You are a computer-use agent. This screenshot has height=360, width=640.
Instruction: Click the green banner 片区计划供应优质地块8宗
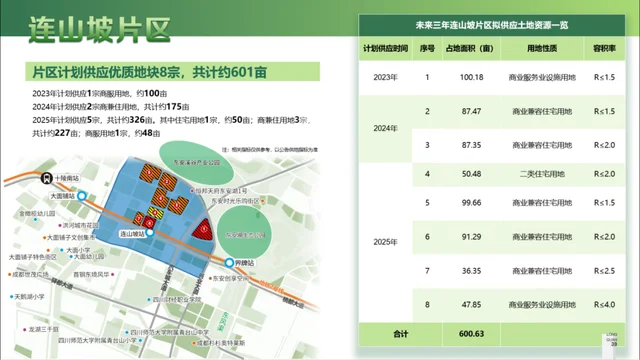coord(173,72)
